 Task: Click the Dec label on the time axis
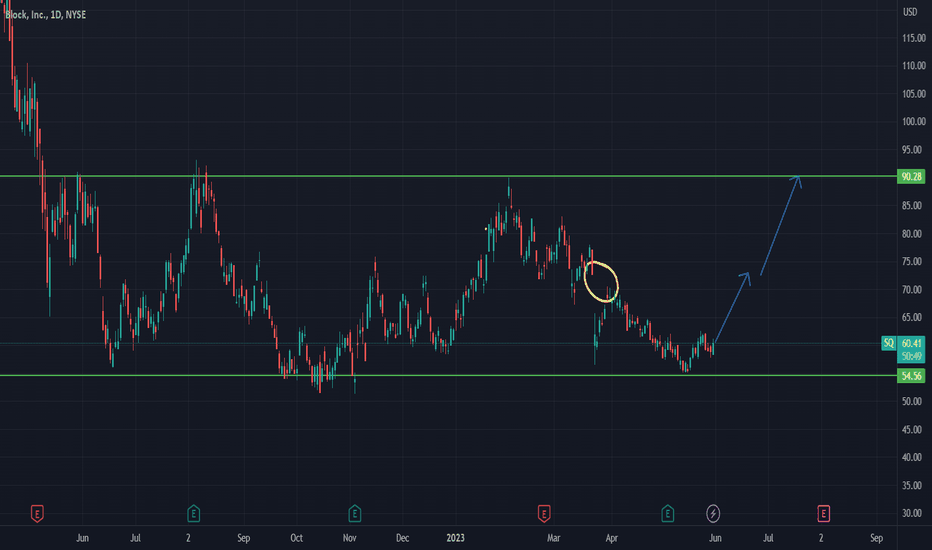tap(402, 538)
